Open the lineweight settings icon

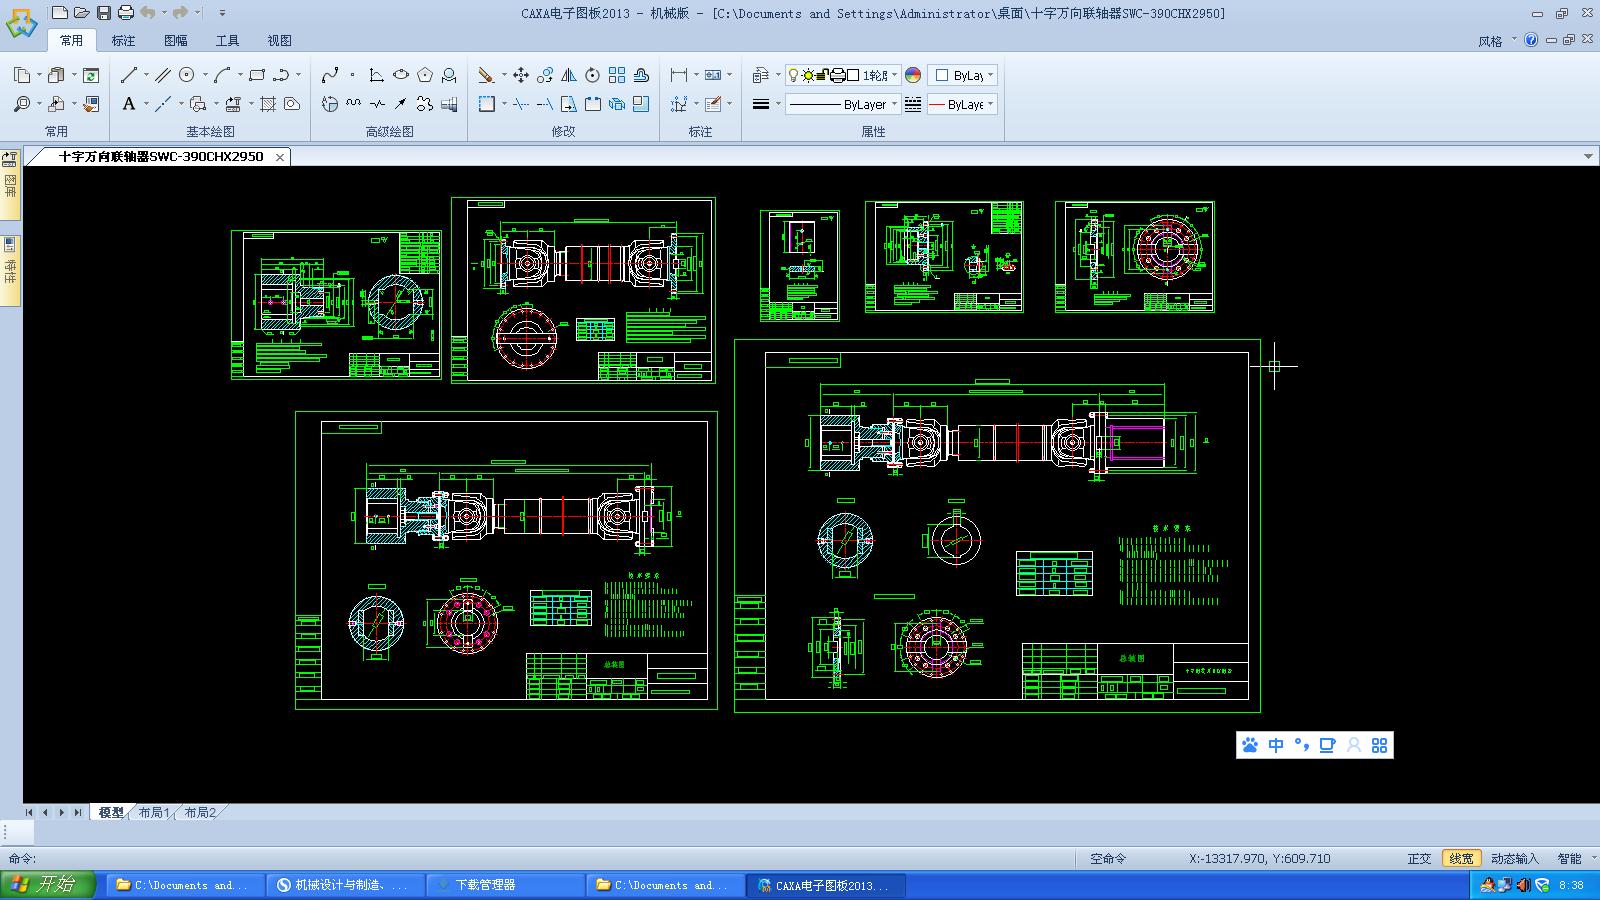click(x=761, y=104)
